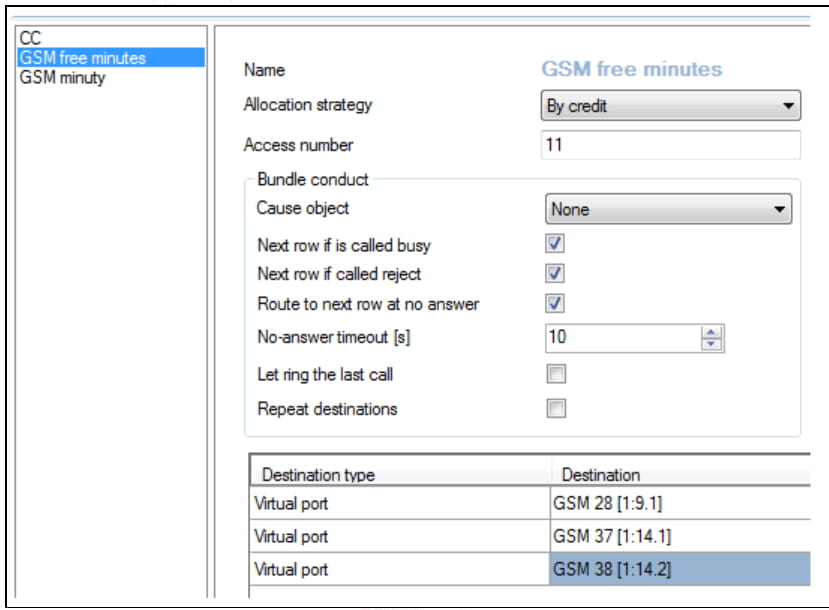Click the GSM free minutes name value
The width and height of the screenshot is (829, 610).
(632, 69)
